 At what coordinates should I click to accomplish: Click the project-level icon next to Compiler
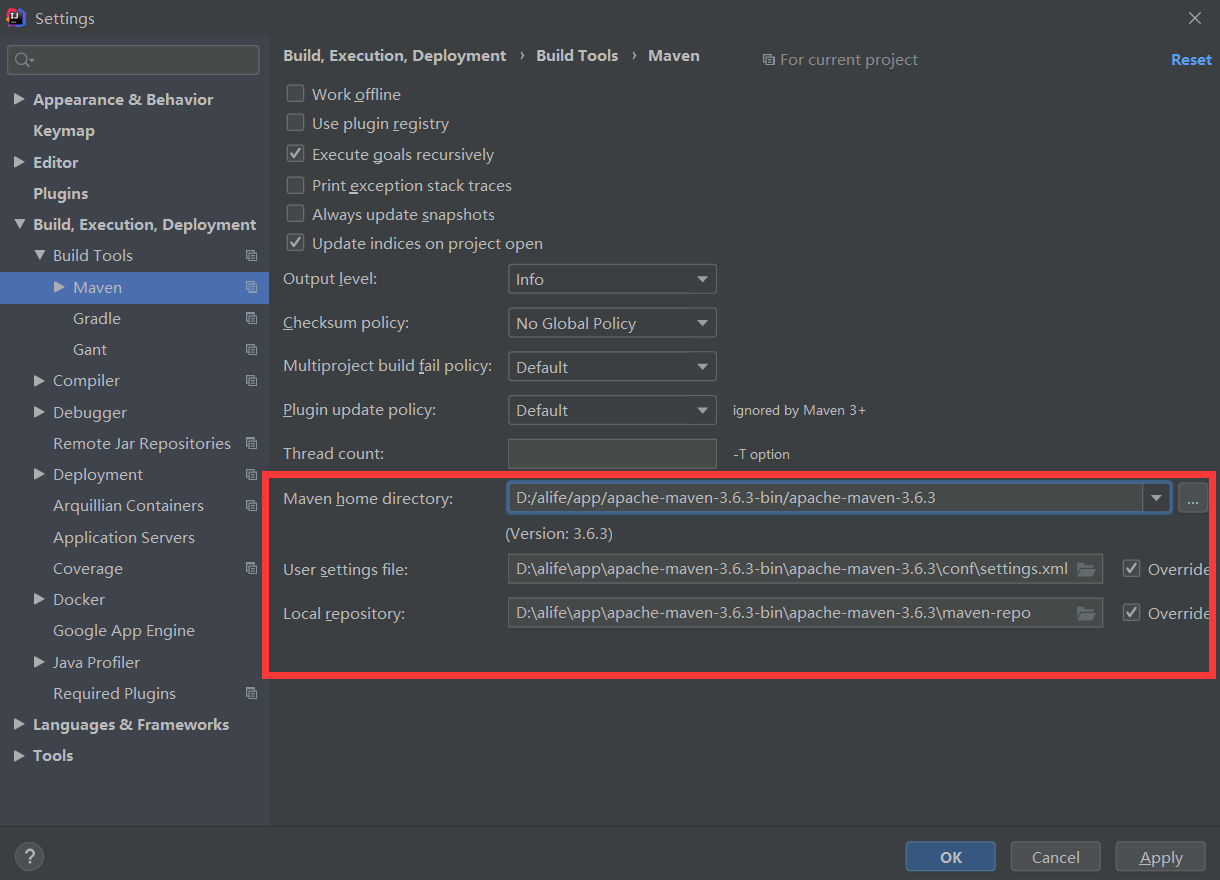pos(251,381)
